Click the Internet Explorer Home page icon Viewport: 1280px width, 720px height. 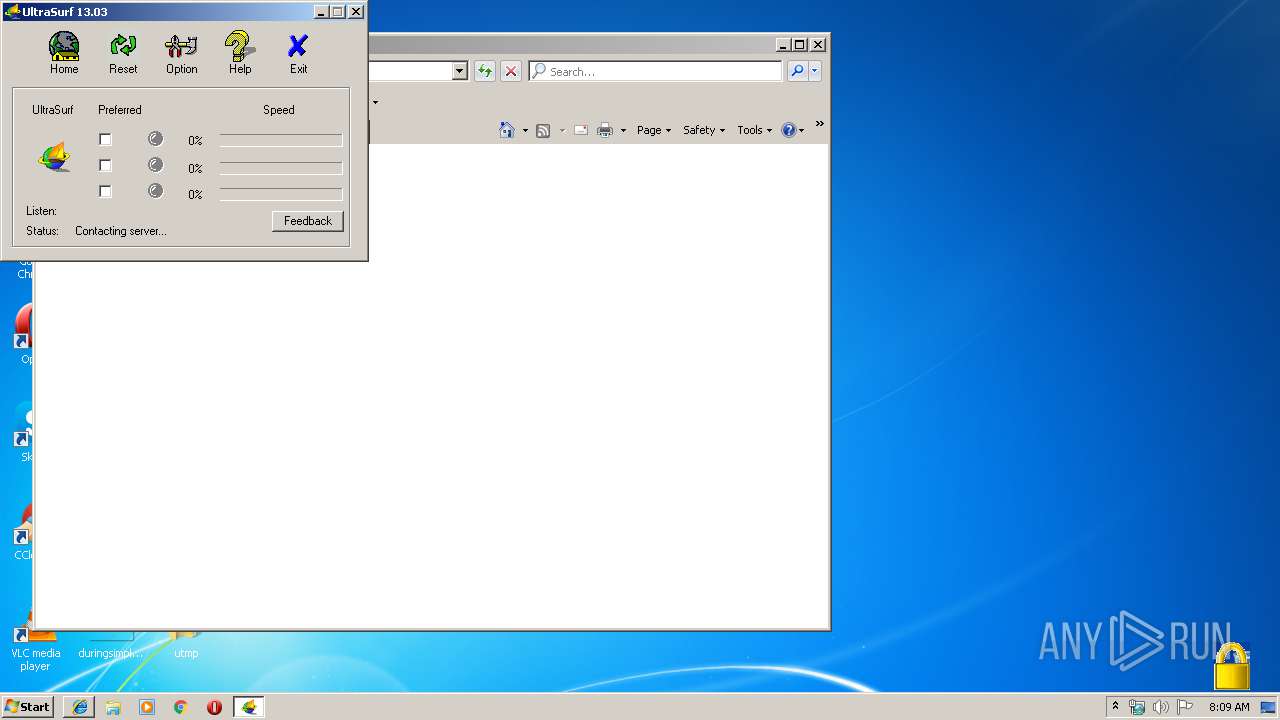507,130
